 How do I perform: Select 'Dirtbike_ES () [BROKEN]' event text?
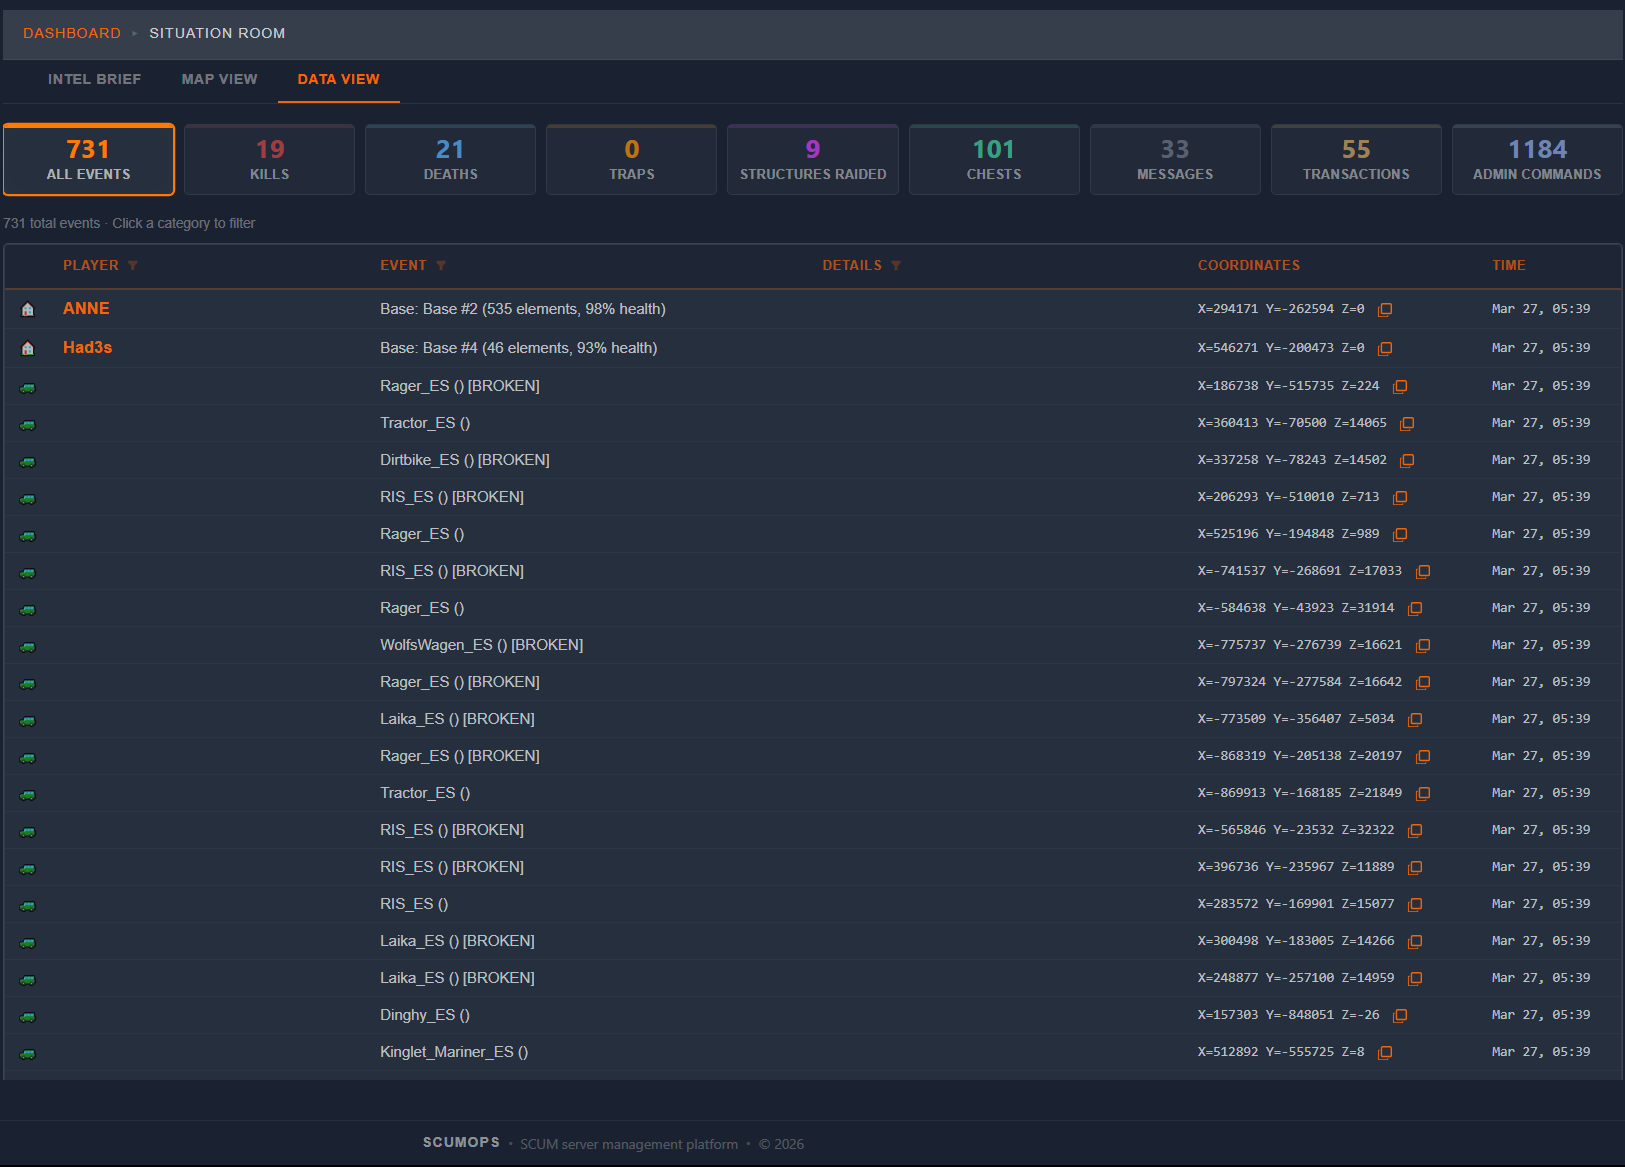465,460
